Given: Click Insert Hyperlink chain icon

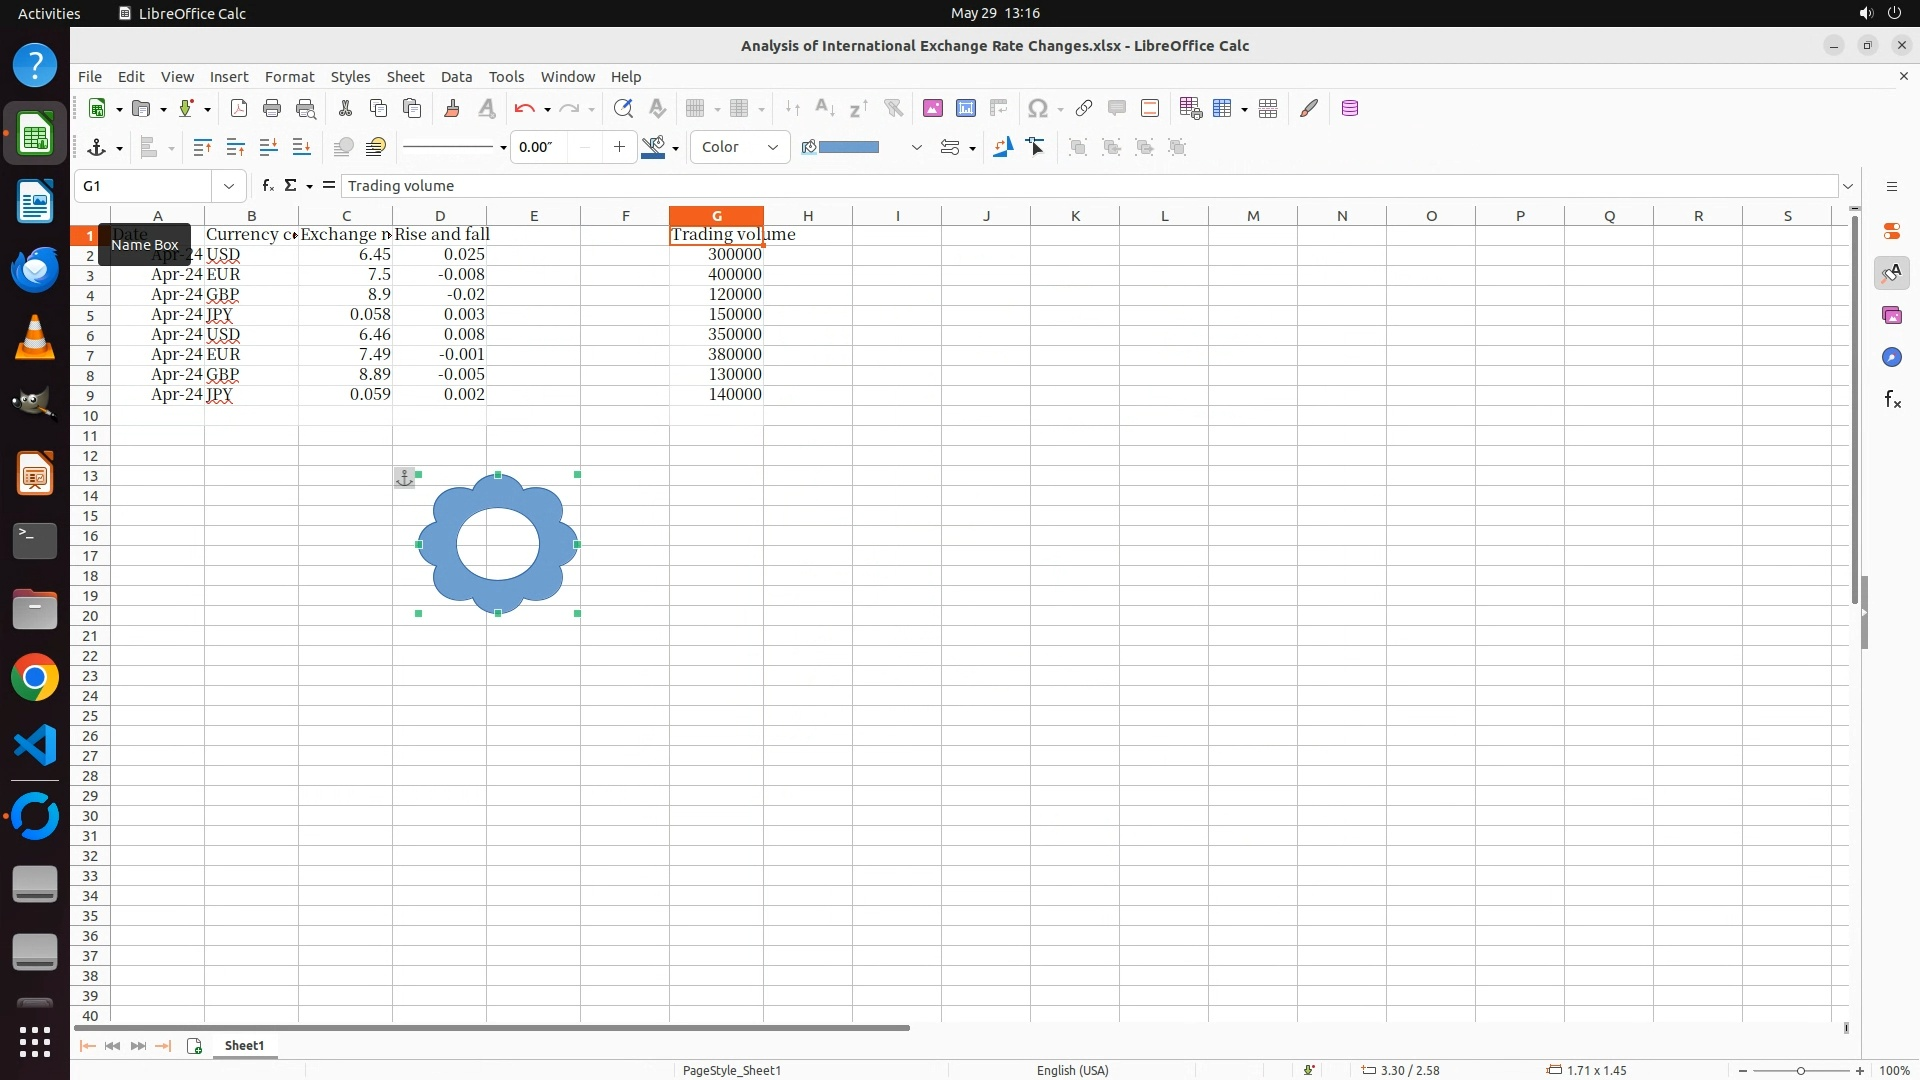Looking at the screenshot, I should tap(1083, 109).
